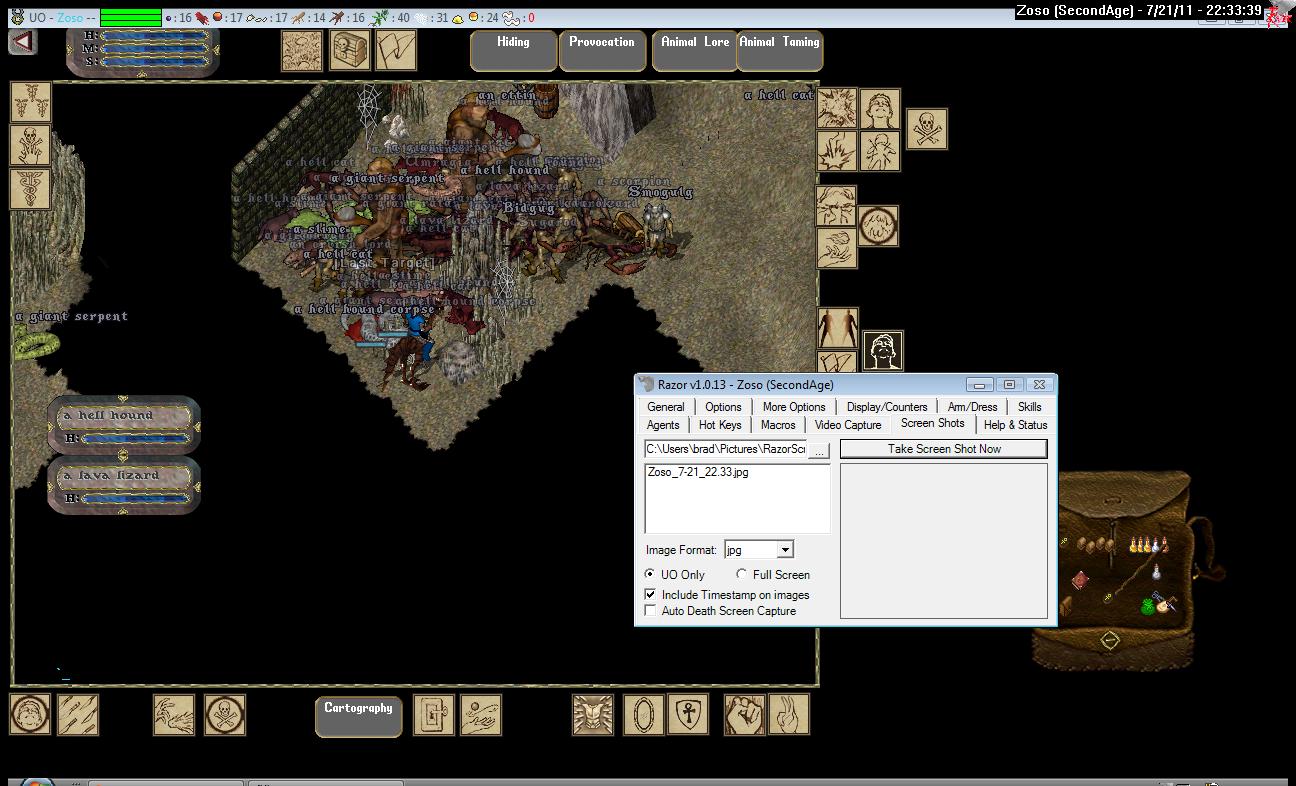This screenshot has height=786, width=1296.
Task: Select the highlighted face portrait icon
Action: pyautogui.click(x=883, y=351)
